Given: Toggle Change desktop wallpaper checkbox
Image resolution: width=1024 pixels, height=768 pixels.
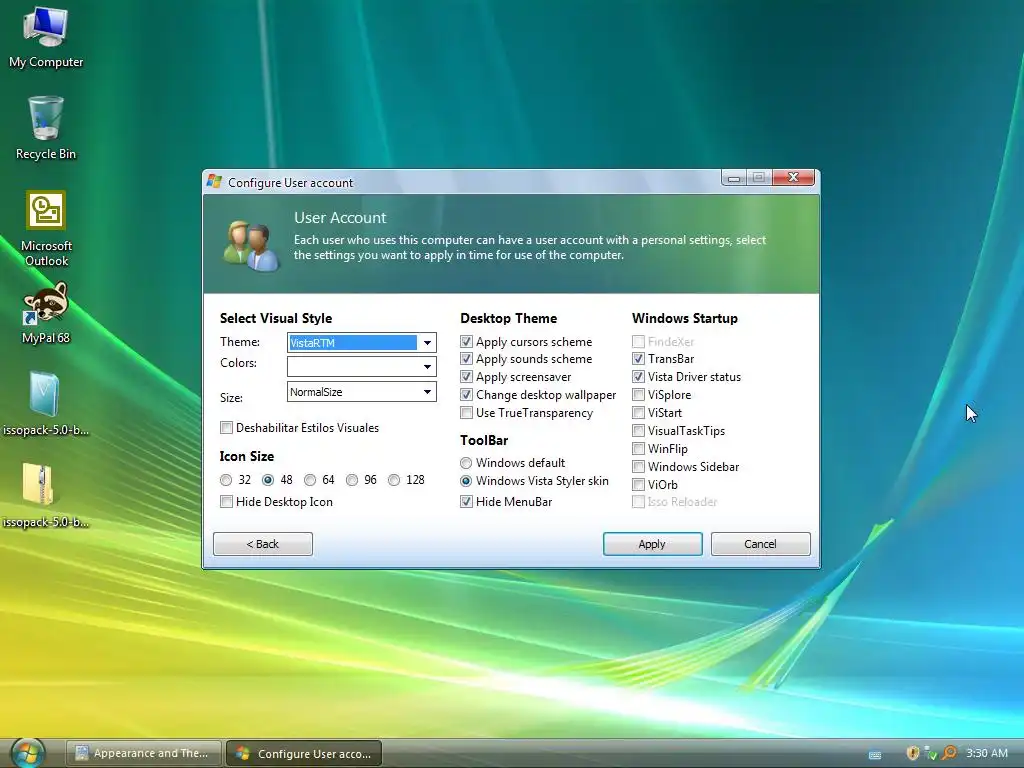Looking at the screenshot, I should [466, 394].
